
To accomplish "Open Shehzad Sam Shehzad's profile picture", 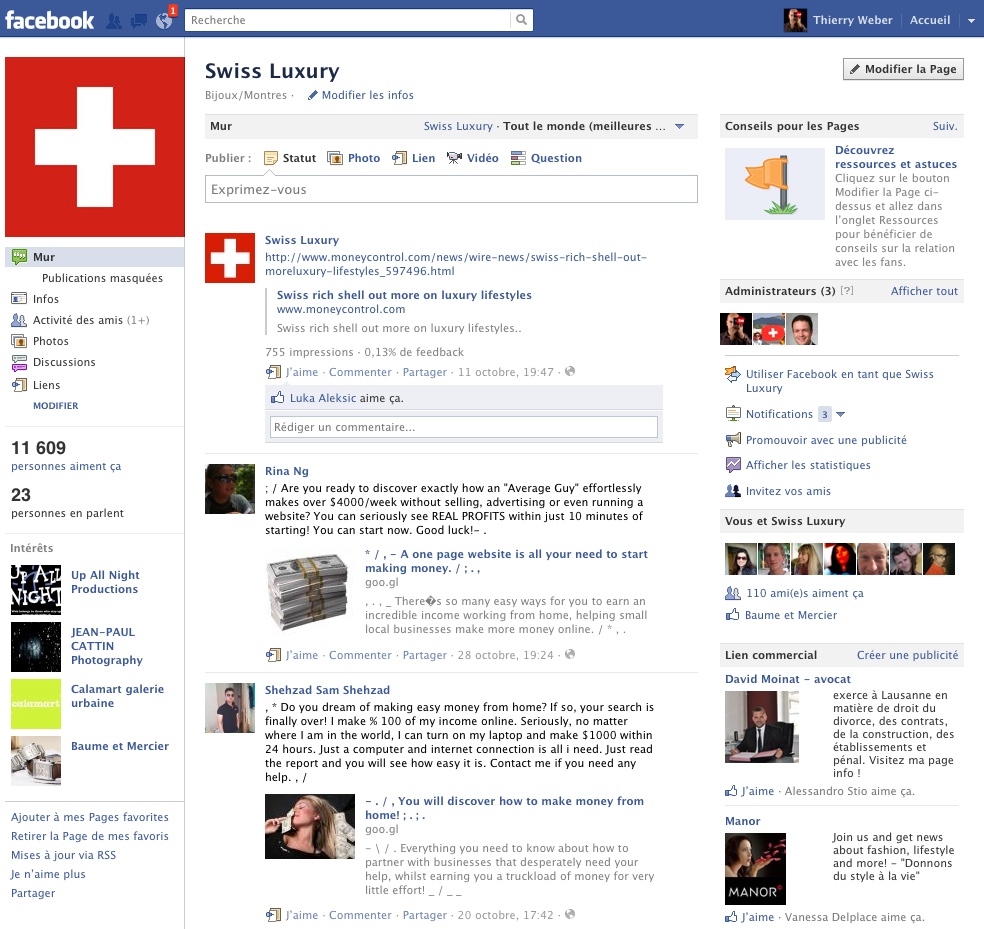I will pos(230,708).
